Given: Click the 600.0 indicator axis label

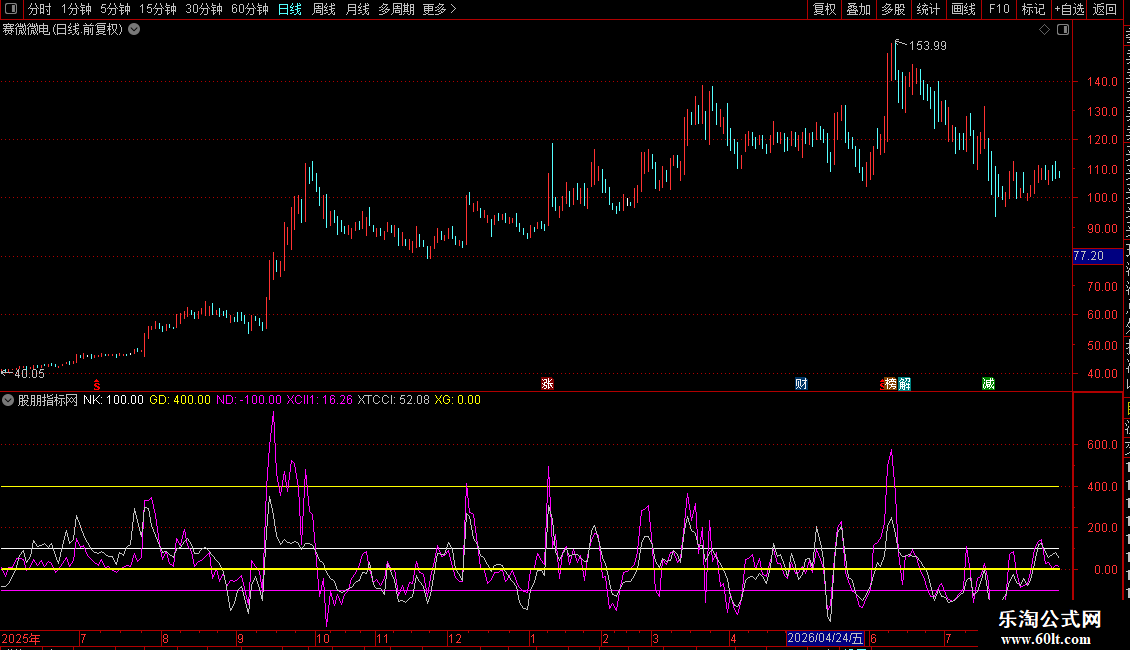Looking at the screenshot, I should coord(1103,445).
